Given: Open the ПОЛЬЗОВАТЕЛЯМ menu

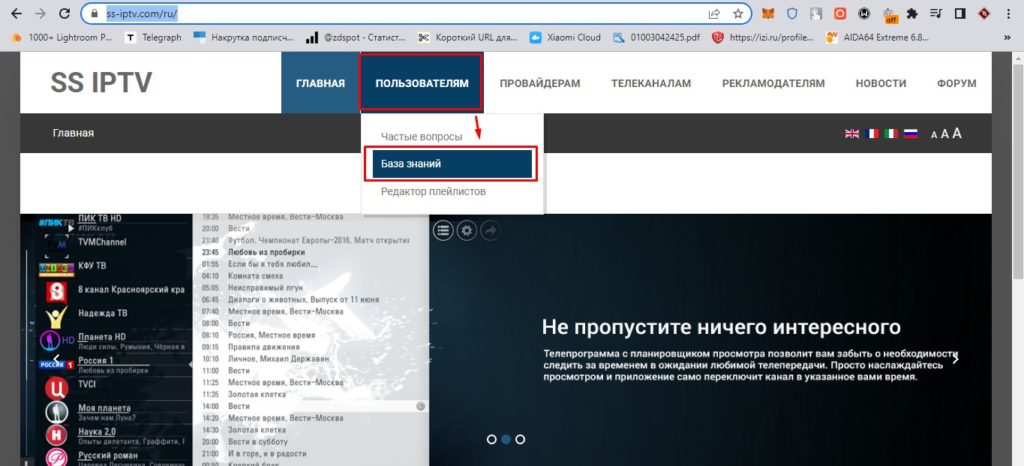Looking at the screenshot, I should click(x=422, y=84).
